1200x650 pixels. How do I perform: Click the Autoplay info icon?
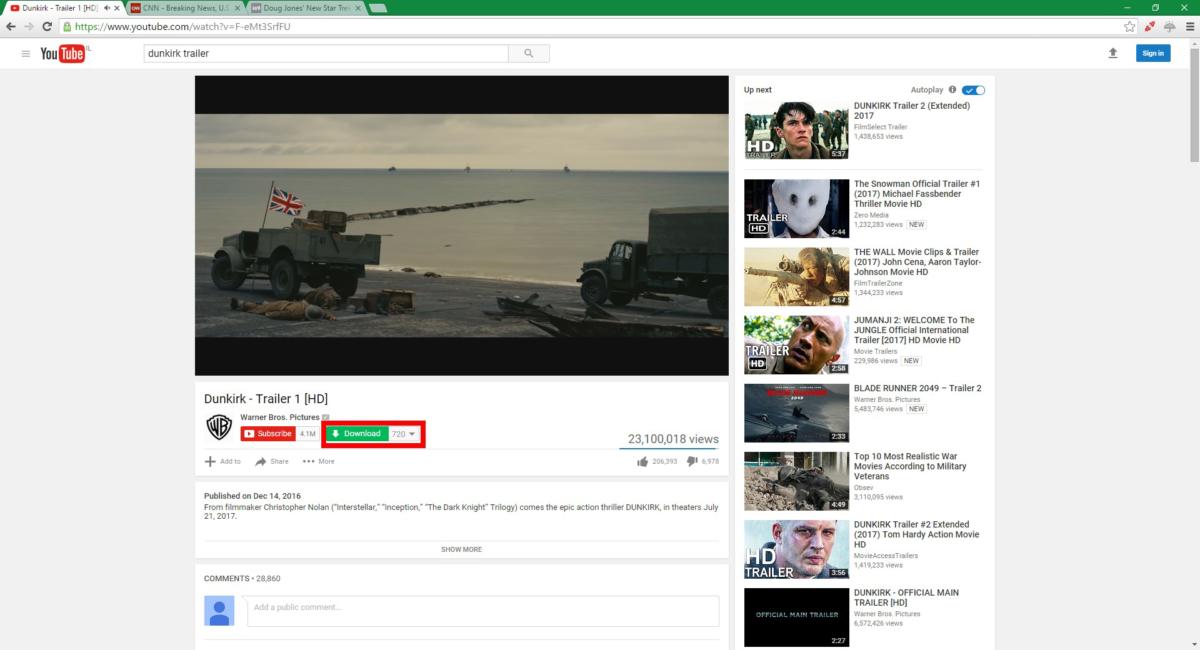point(952,90)
